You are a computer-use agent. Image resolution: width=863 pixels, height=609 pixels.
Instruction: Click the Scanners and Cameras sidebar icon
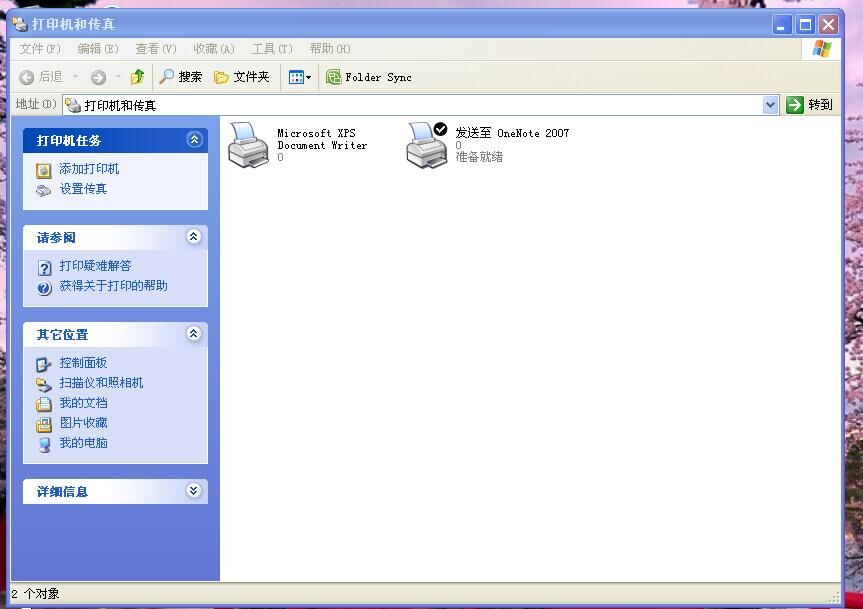[43, 385]
